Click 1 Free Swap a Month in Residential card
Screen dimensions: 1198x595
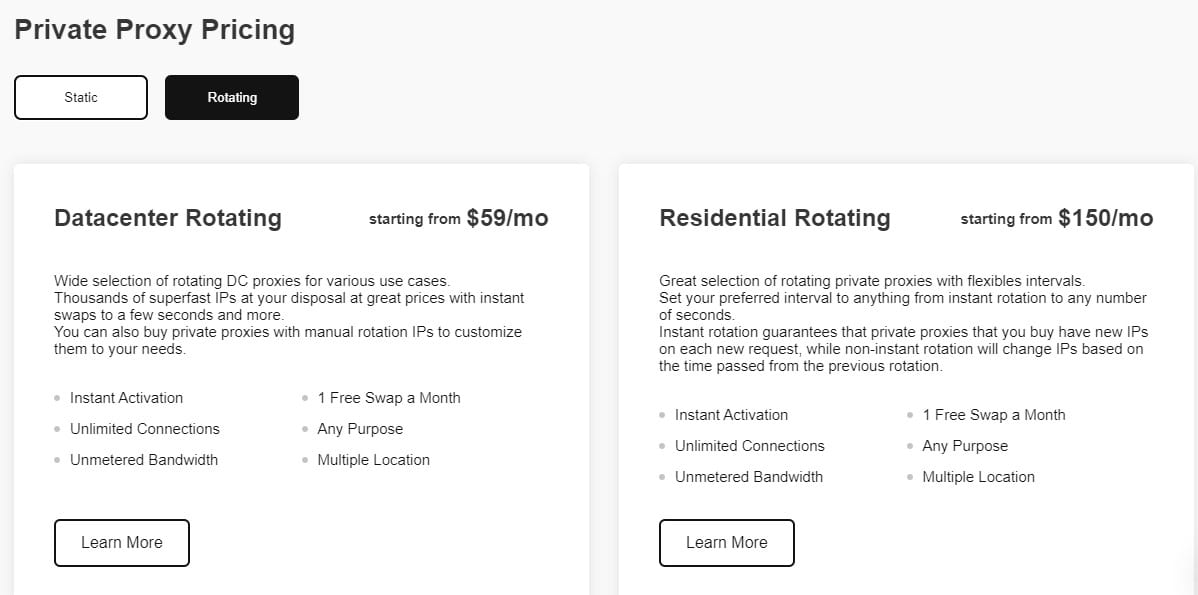pyautogui.click(x=994, y=415)
